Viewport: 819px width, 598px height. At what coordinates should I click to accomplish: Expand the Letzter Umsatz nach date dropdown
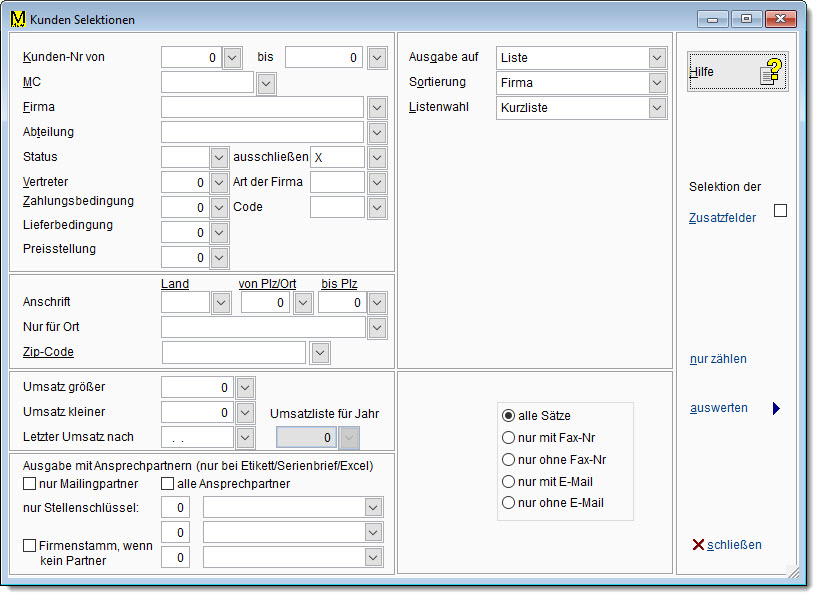[245, 437]
